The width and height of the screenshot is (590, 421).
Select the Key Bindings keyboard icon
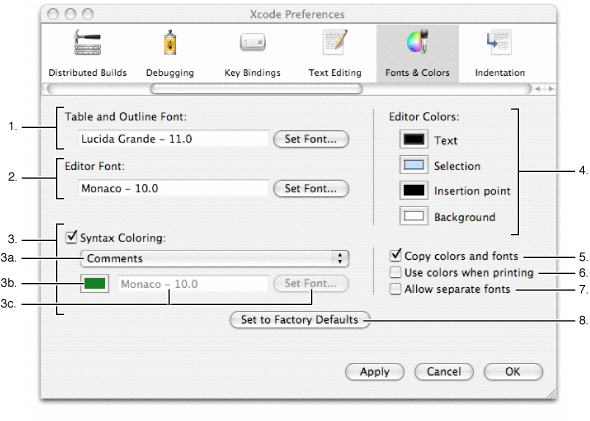(252, 42)
